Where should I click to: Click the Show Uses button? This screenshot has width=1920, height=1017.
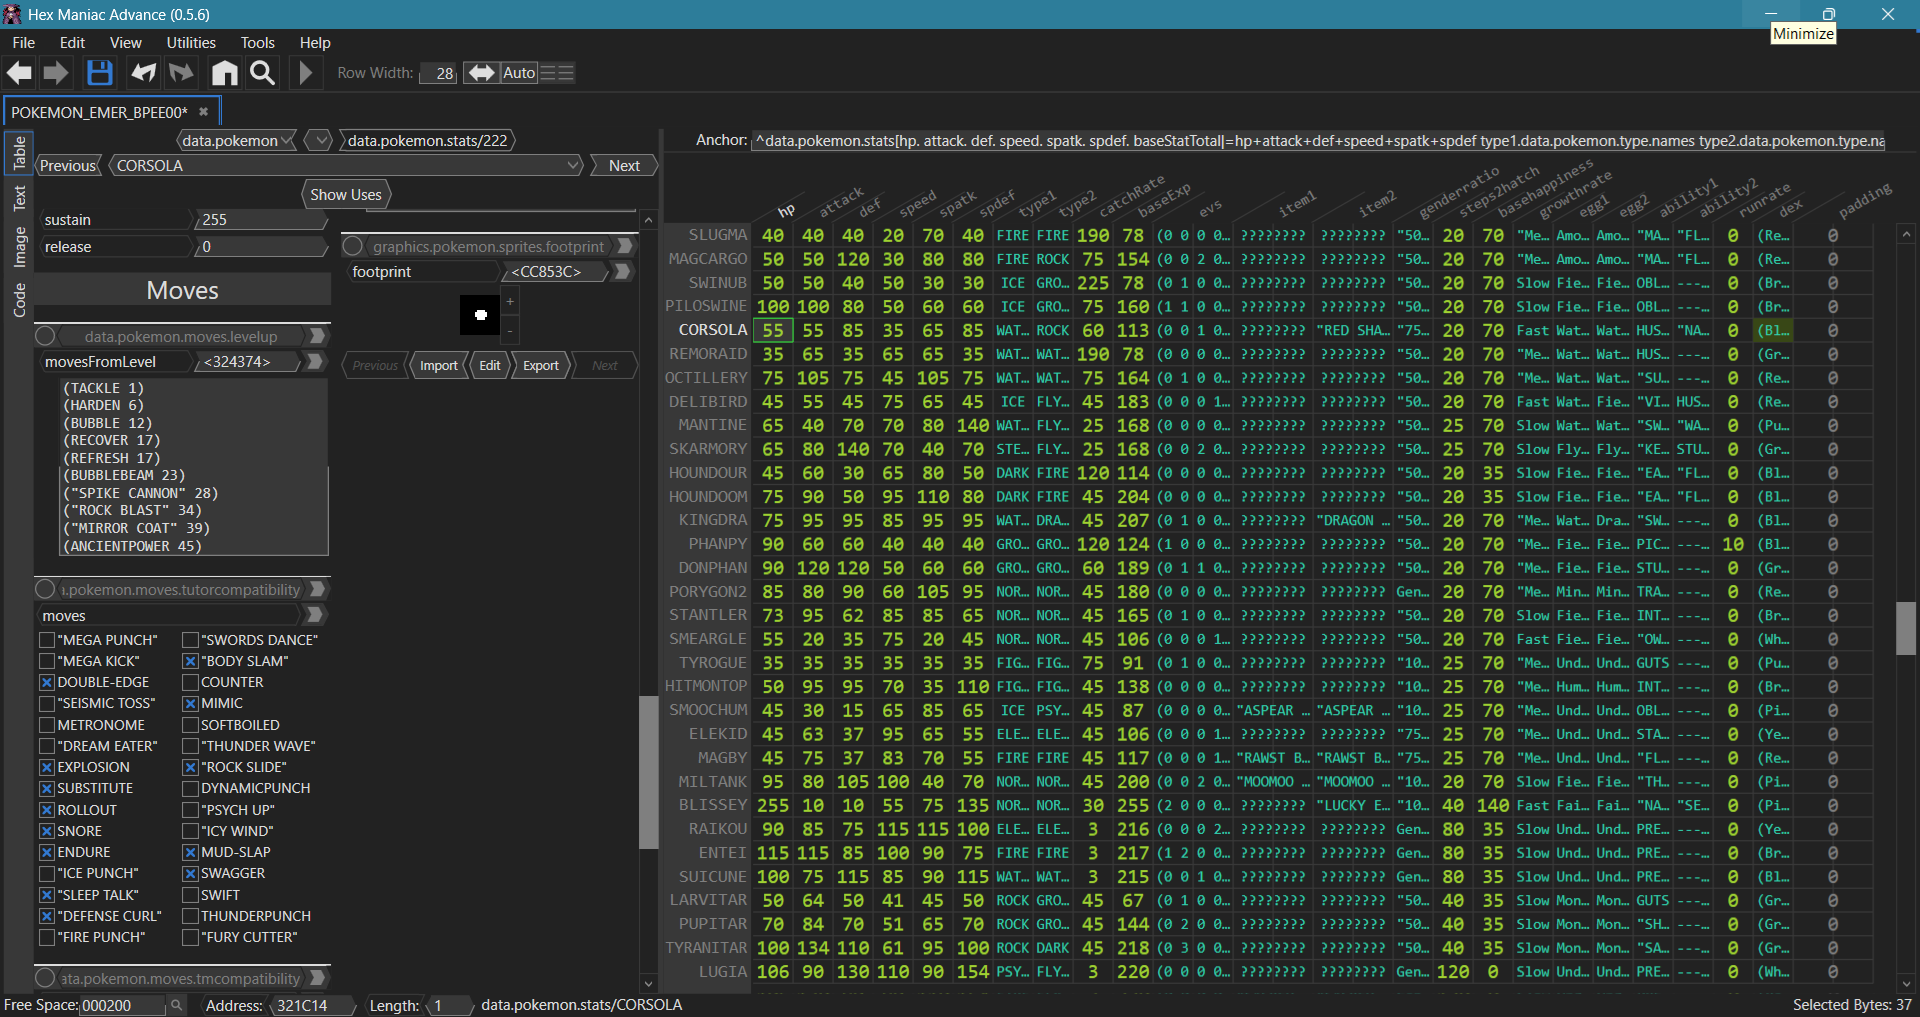click(x=345, y=195)
